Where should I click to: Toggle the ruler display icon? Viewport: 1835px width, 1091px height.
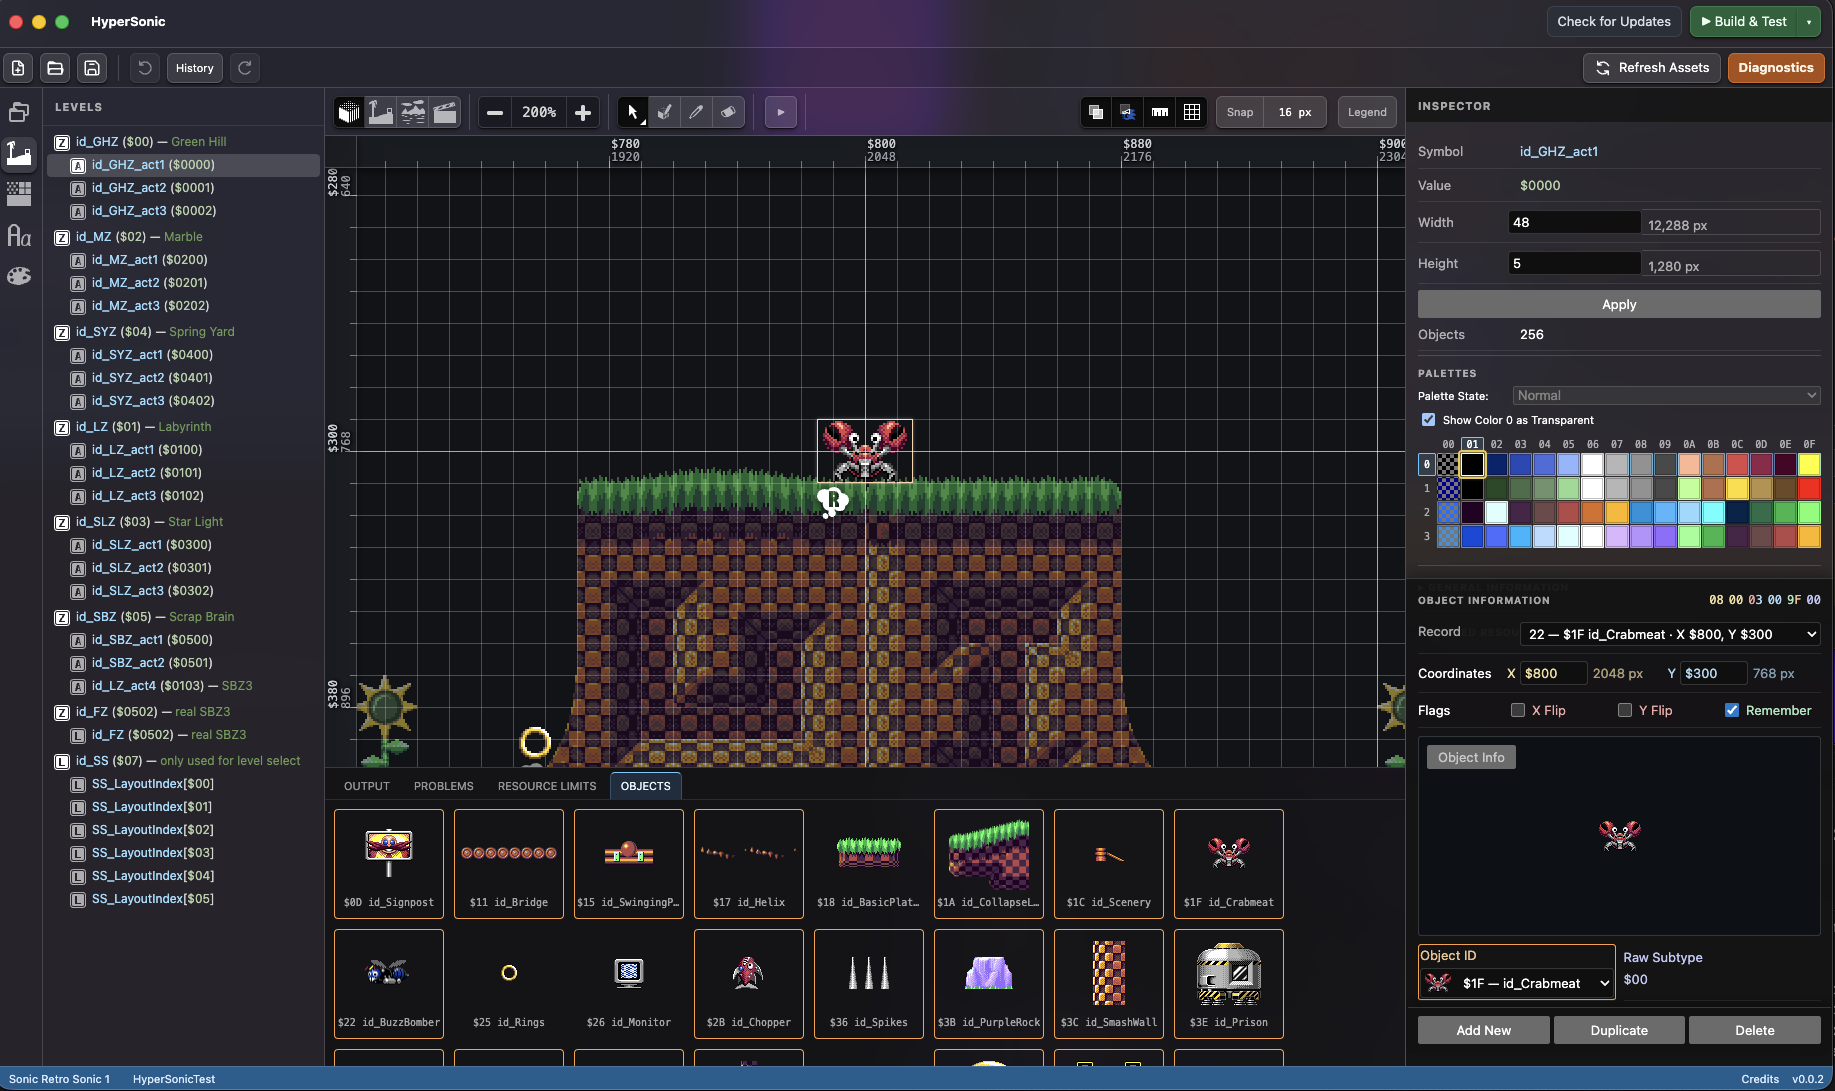point(1160,112)
